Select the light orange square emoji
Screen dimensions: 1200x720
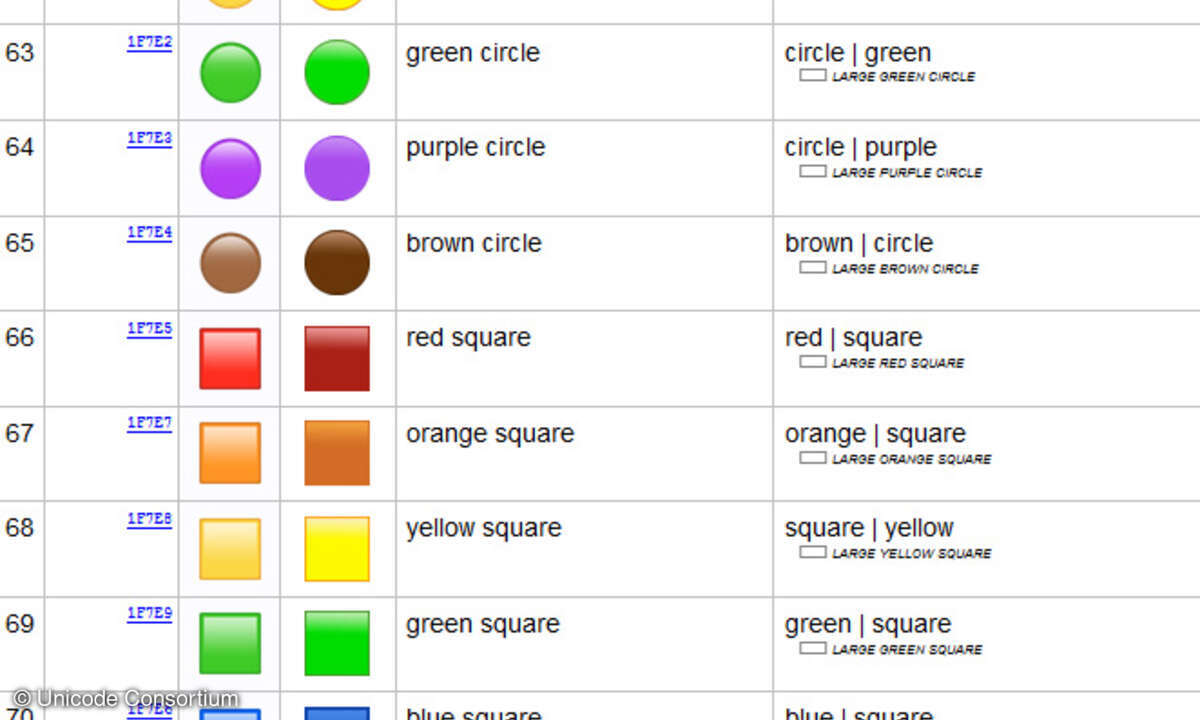point(230,453)
